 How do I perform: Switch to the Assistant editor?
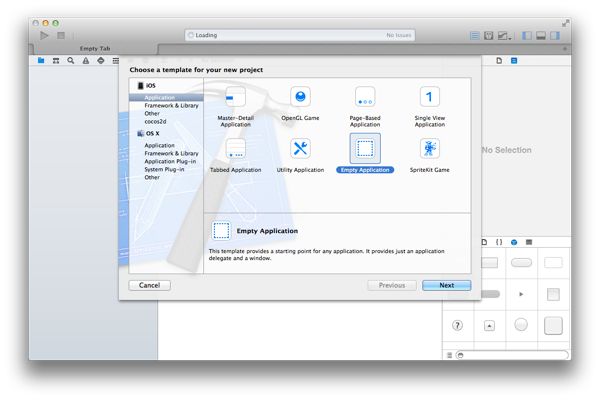coord(489,36)
